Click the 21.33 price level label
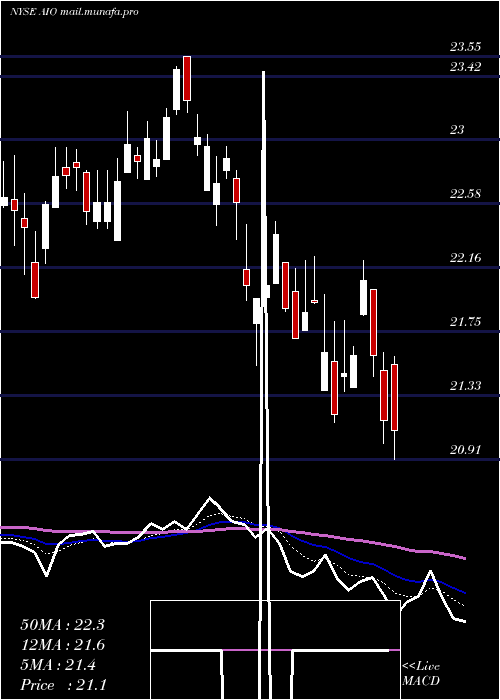Screen dimensions: 500x700 [465, 386]
